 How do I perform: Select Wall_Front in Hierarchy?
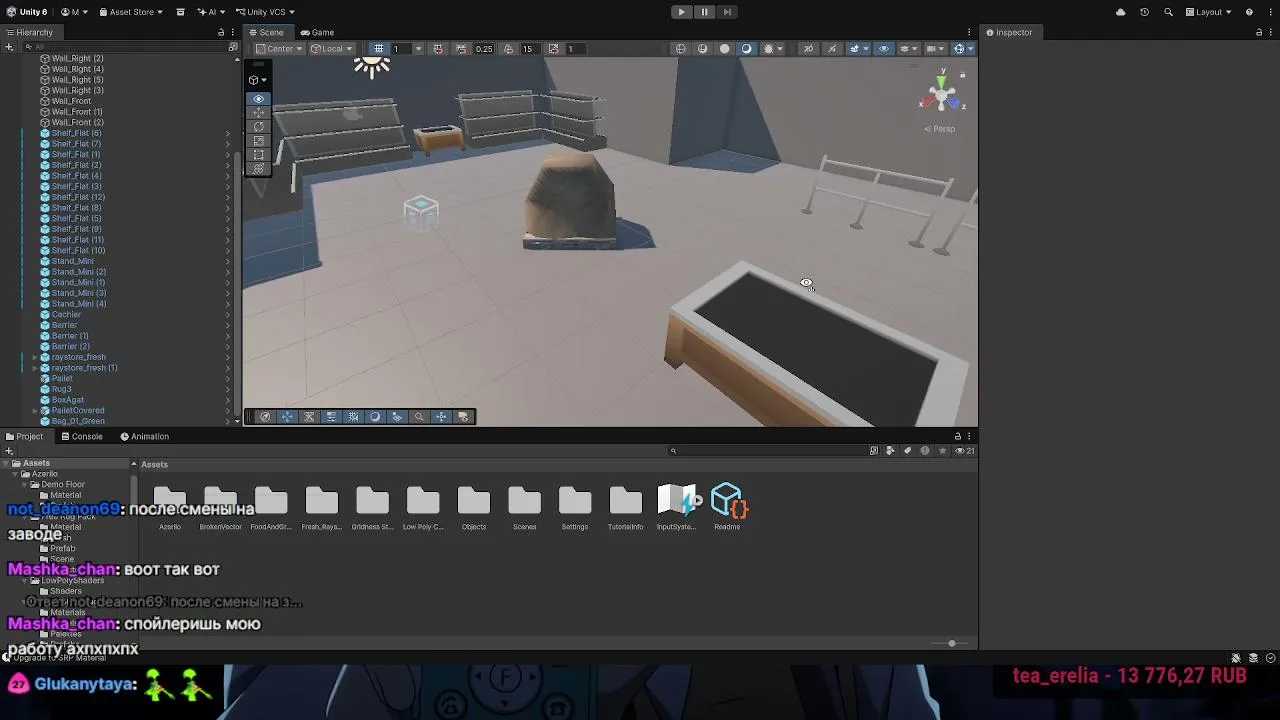(71, 101)
